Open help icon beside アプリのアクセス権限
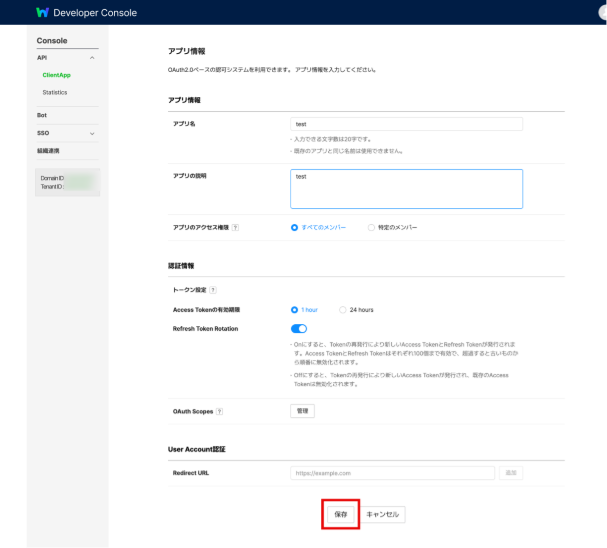This screenshot has height=548, width=607. coord(235,228)
